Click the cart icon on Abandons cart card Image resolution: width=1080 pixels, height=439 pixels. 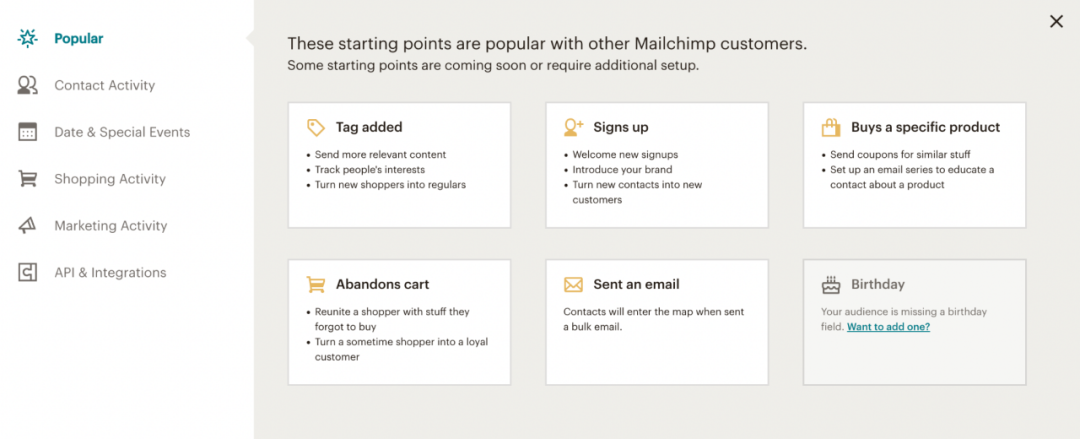click(316, 284)
